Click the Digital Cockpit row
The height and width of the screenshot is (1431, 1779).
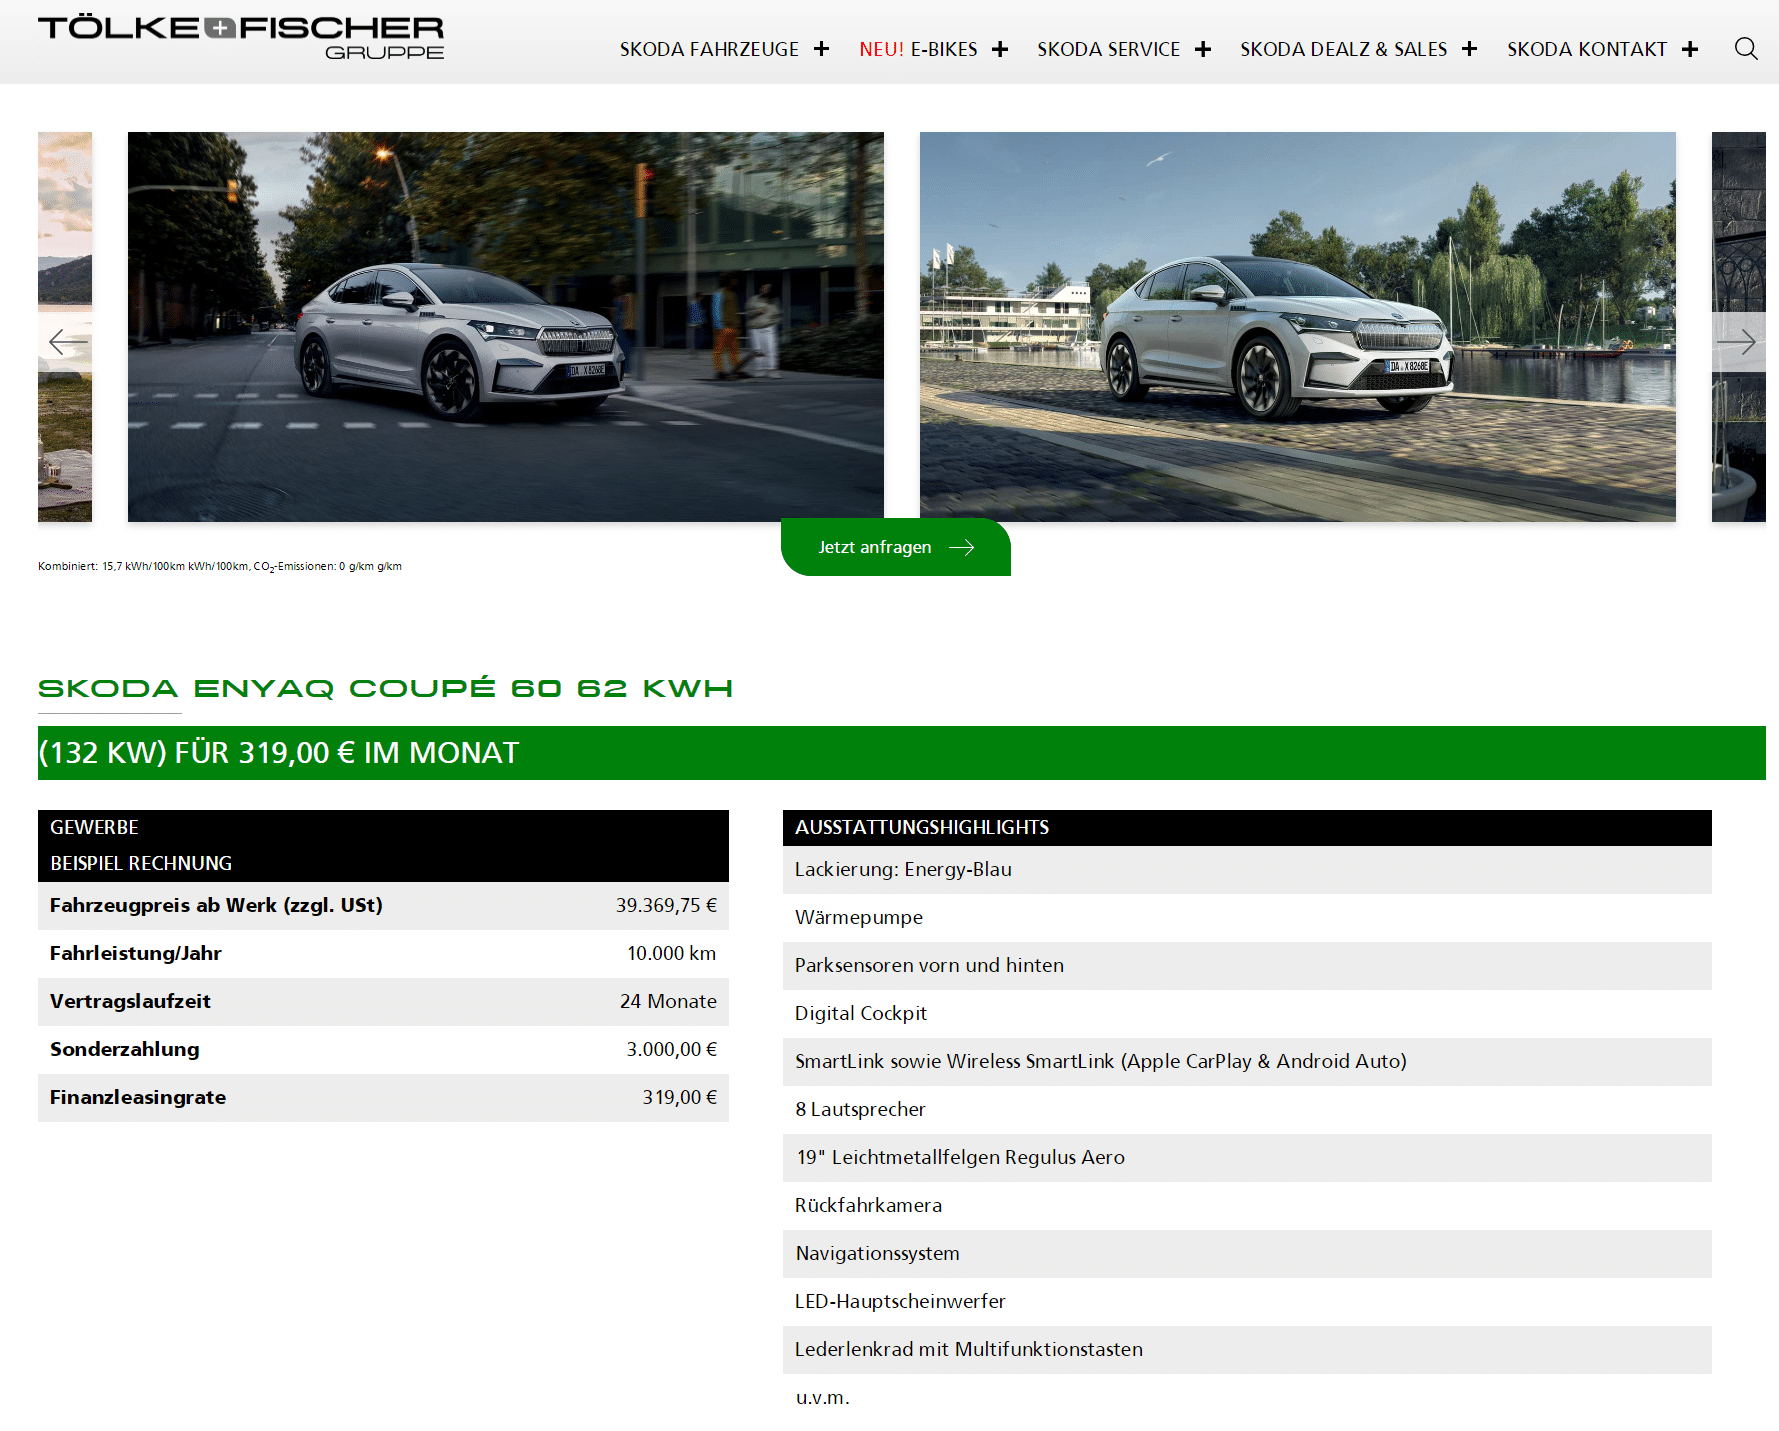[1247, 1014]
